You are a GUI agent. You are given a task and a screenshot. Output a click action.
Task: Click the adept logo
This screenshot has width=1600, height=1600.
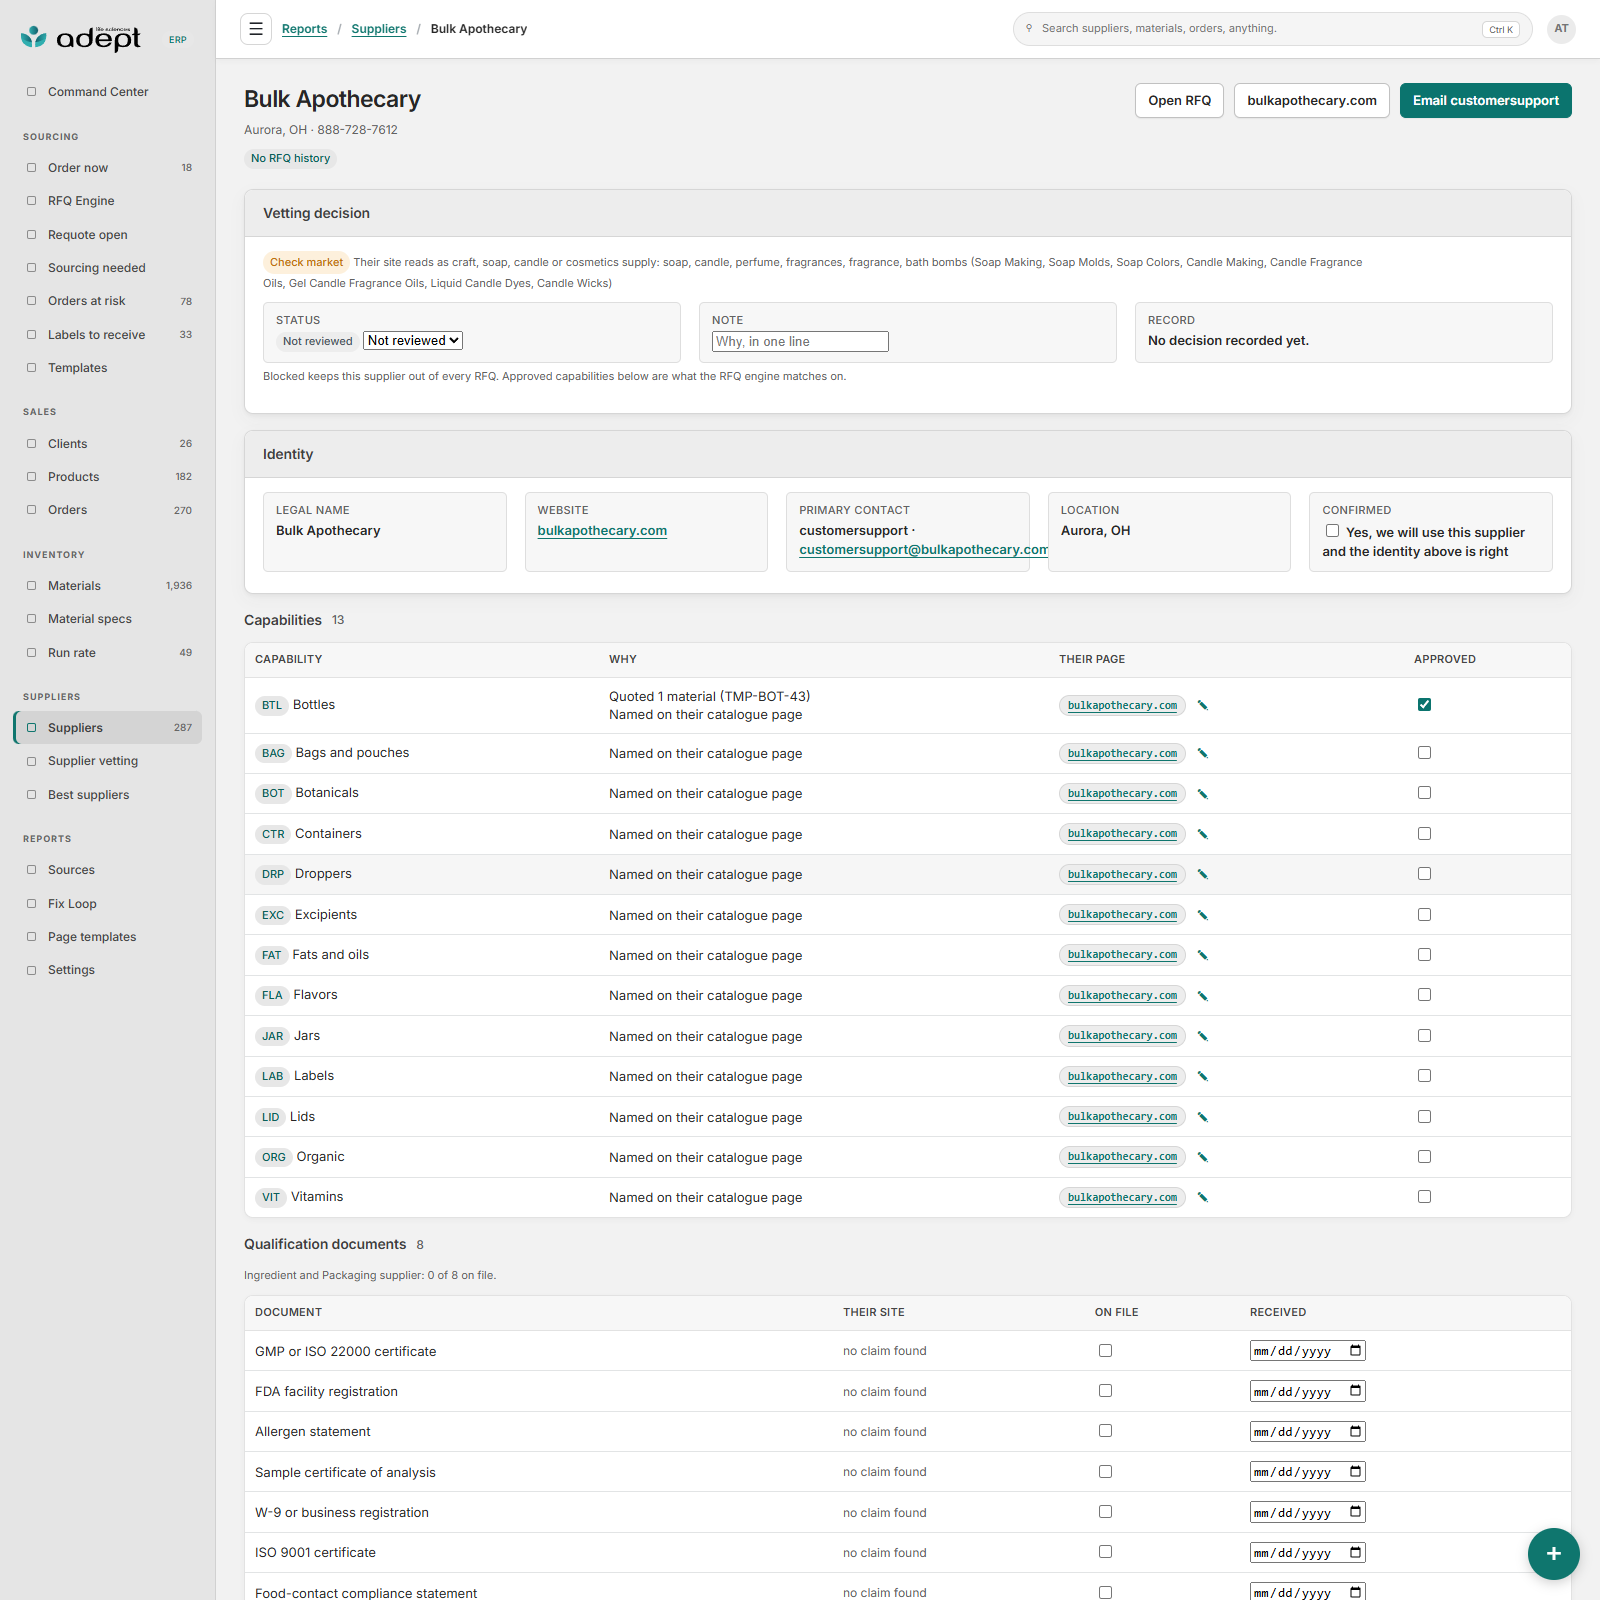(83, 38)
